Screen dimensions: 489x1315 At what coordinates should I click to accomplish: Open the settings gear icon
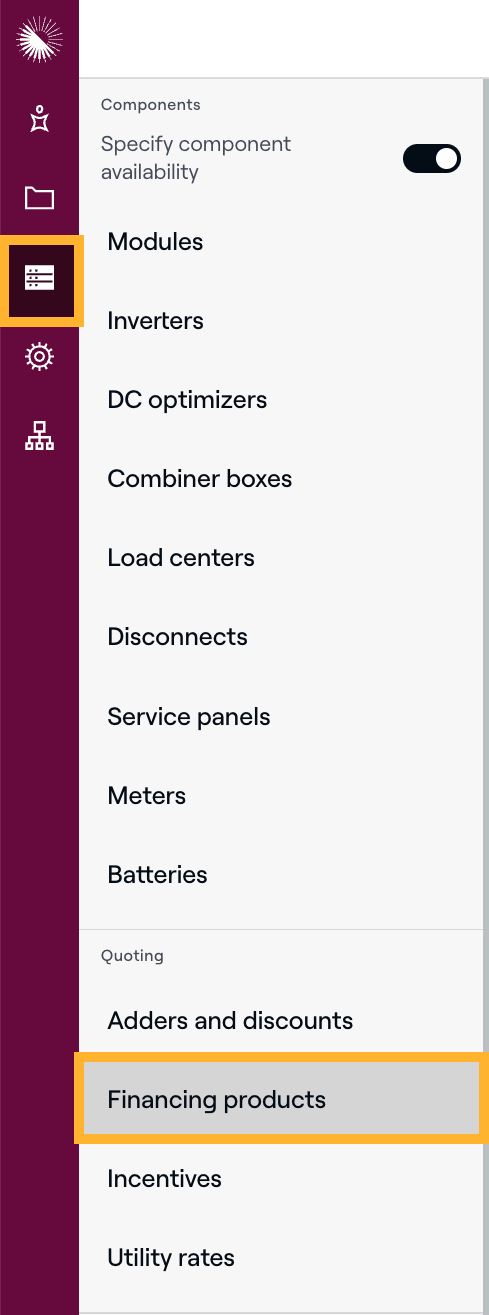click(x=39, y=356)
